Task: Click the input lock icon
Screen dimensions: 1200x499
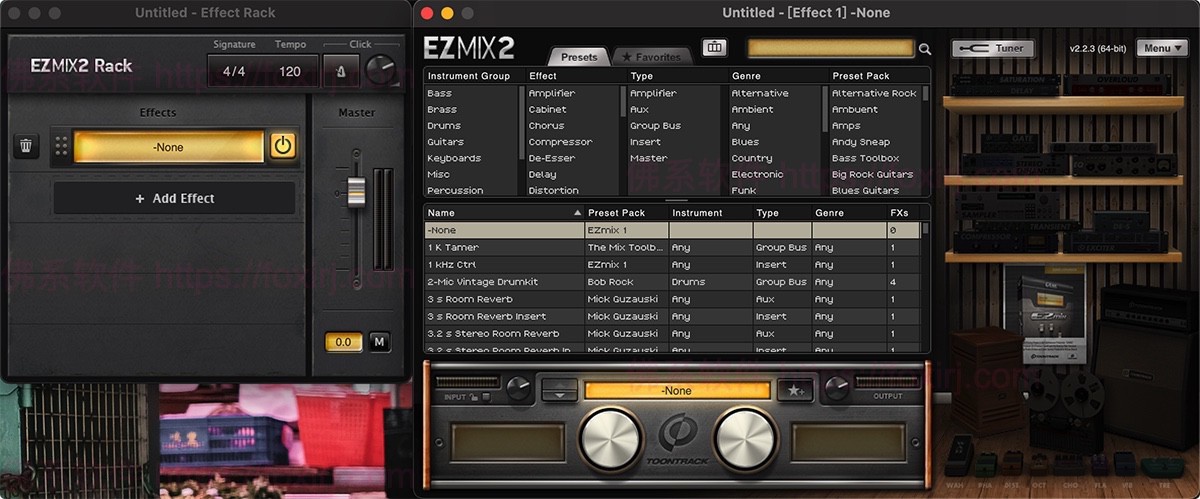Action: pyautogui.click(x=475, y=398)
